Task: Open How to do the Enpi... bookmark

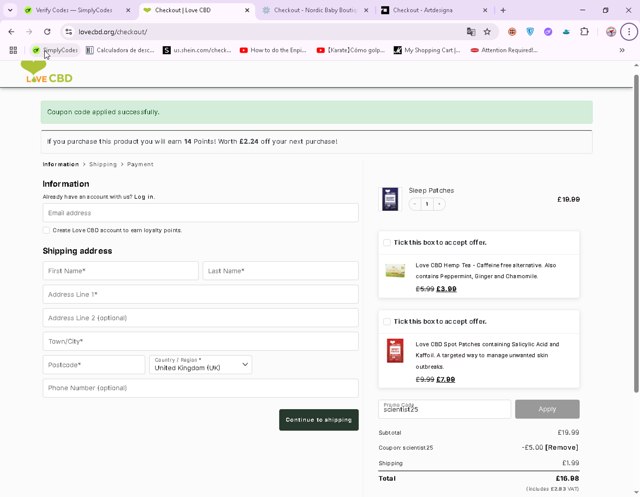Action: [273, 50]
